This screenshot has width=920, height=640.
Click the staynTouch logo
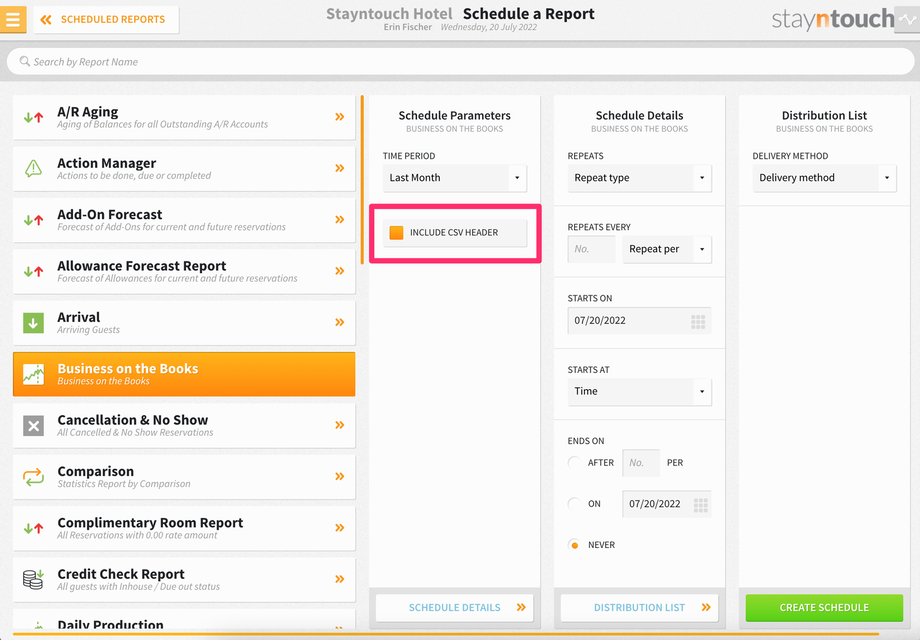tap(833, 19)
